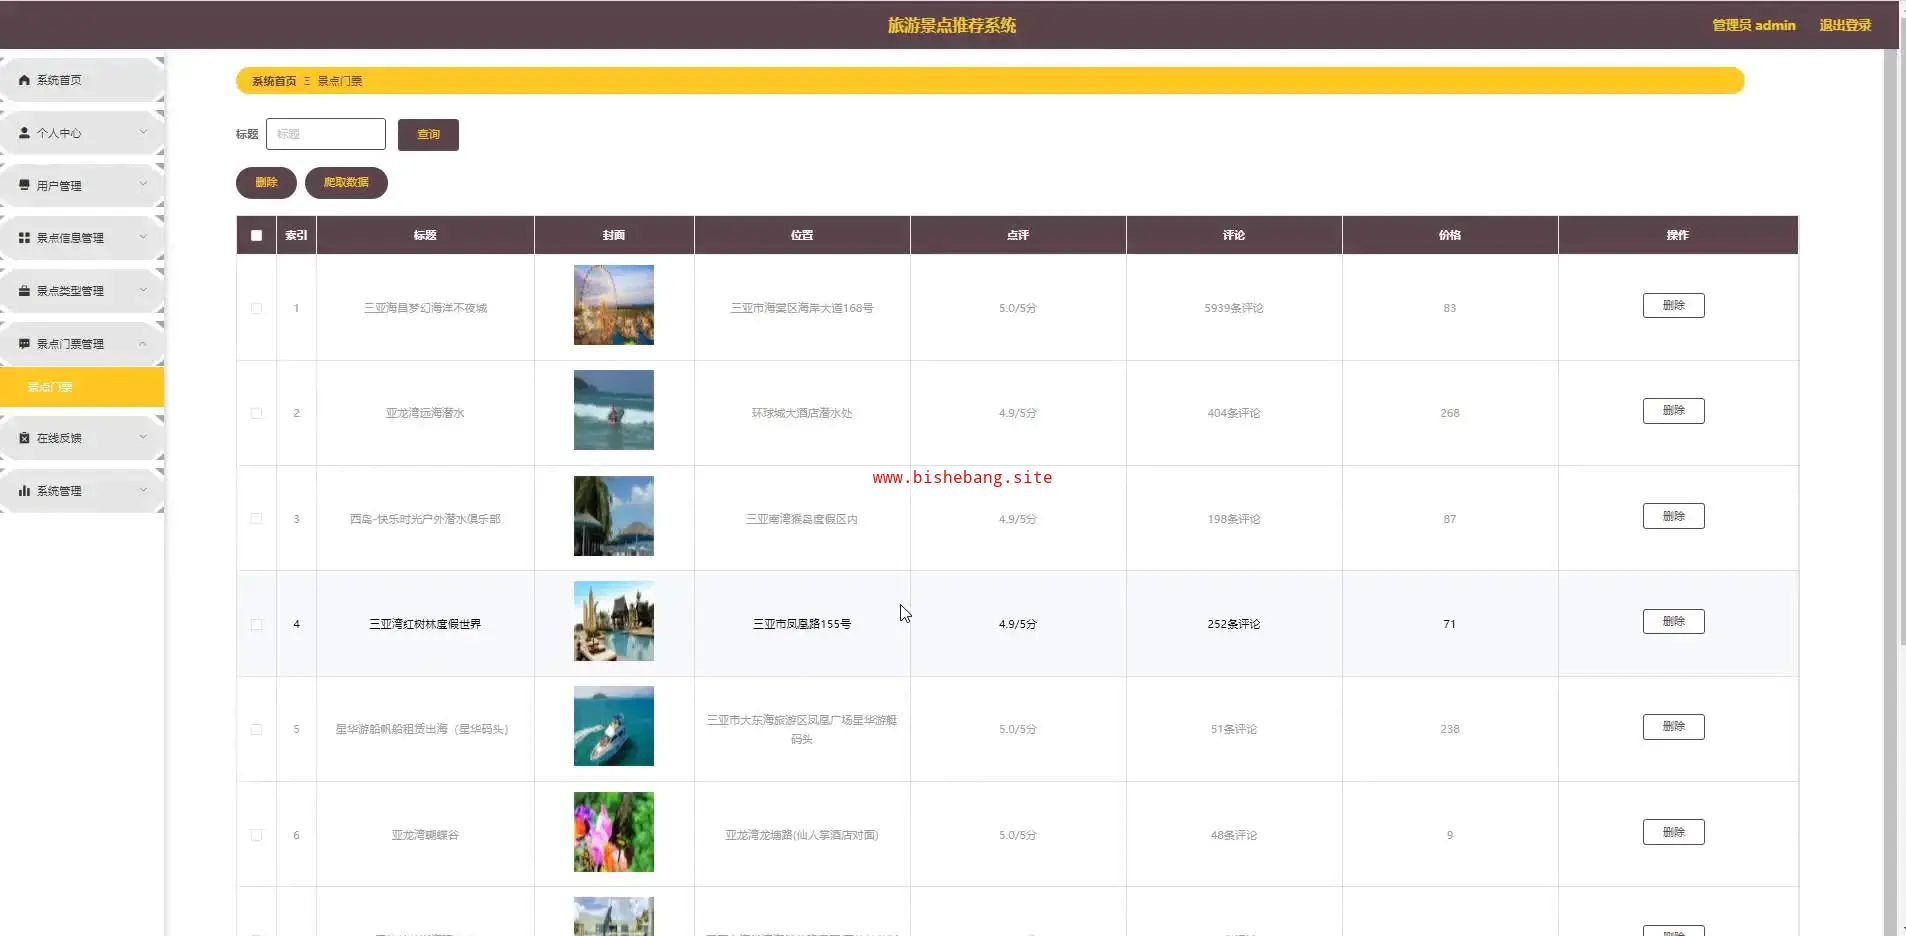This screenshot has height=936, width=1906.
Task: Click 管理员 admin in the header
Action: 1754,25
